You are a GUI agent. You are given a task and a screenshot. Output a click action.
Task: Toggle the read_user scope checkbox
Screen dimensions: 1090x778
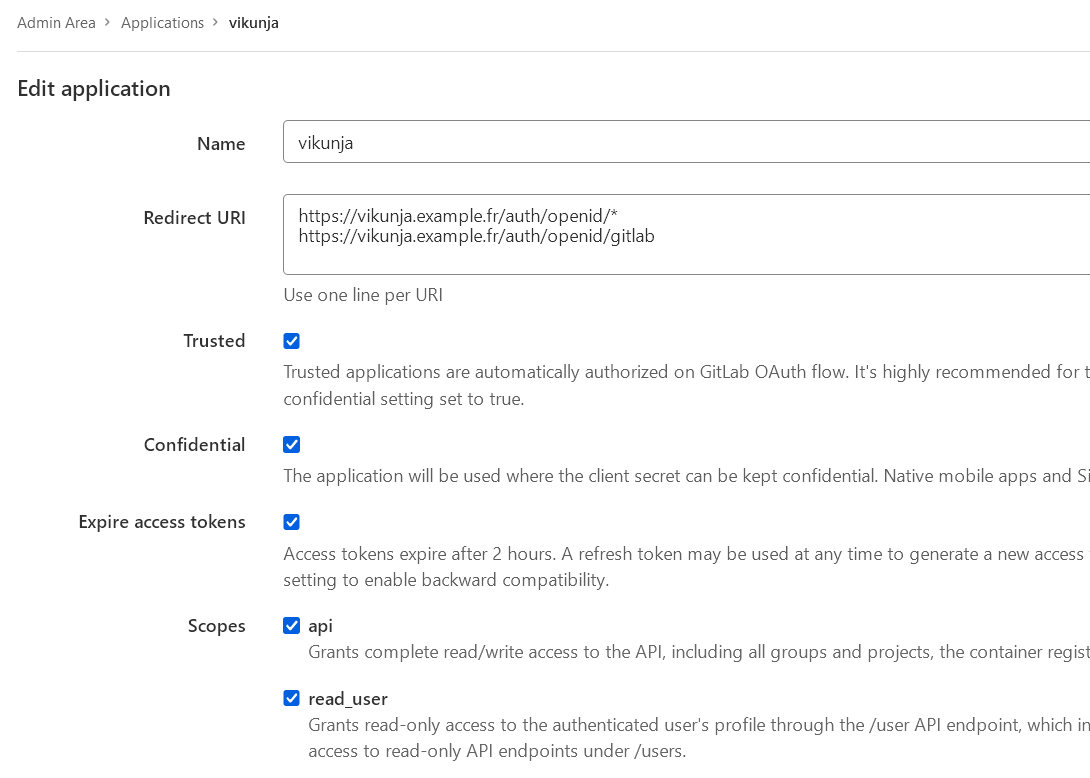point(291,698)
